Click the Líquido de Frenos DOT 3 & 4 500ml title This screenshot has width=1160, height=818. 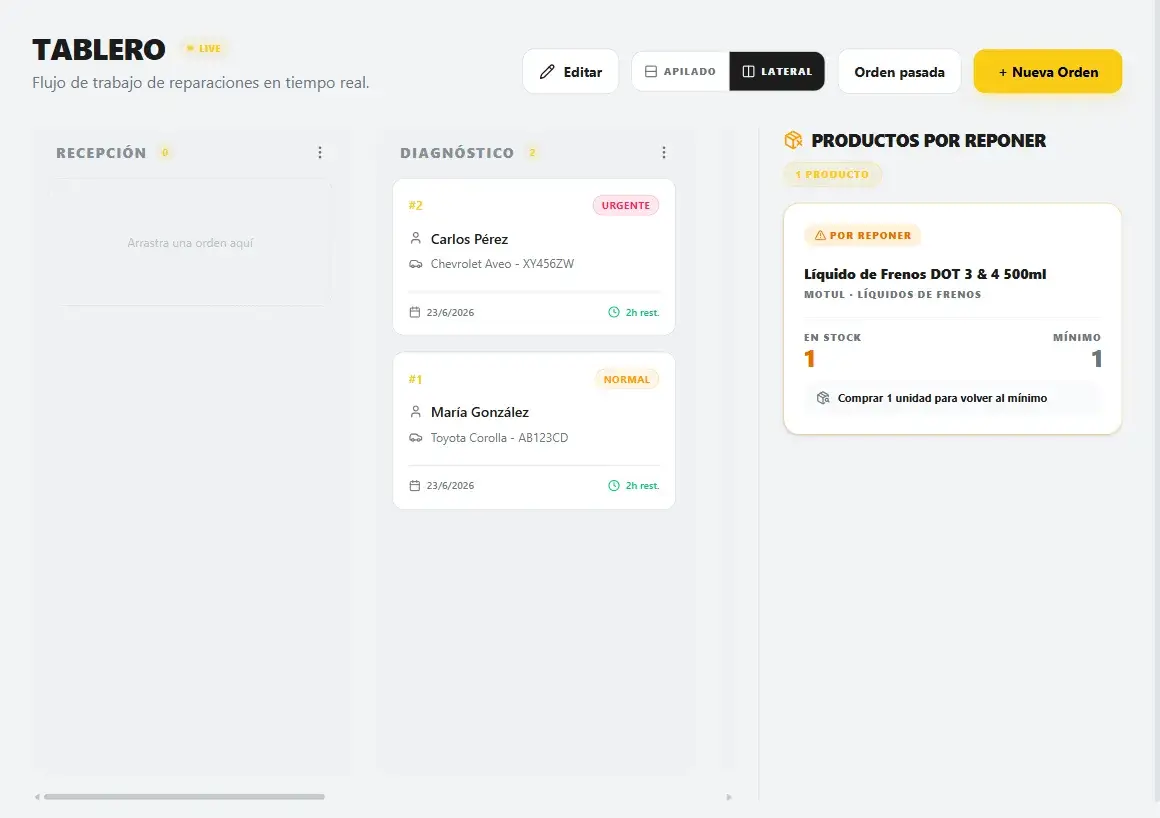pos(925,274)
